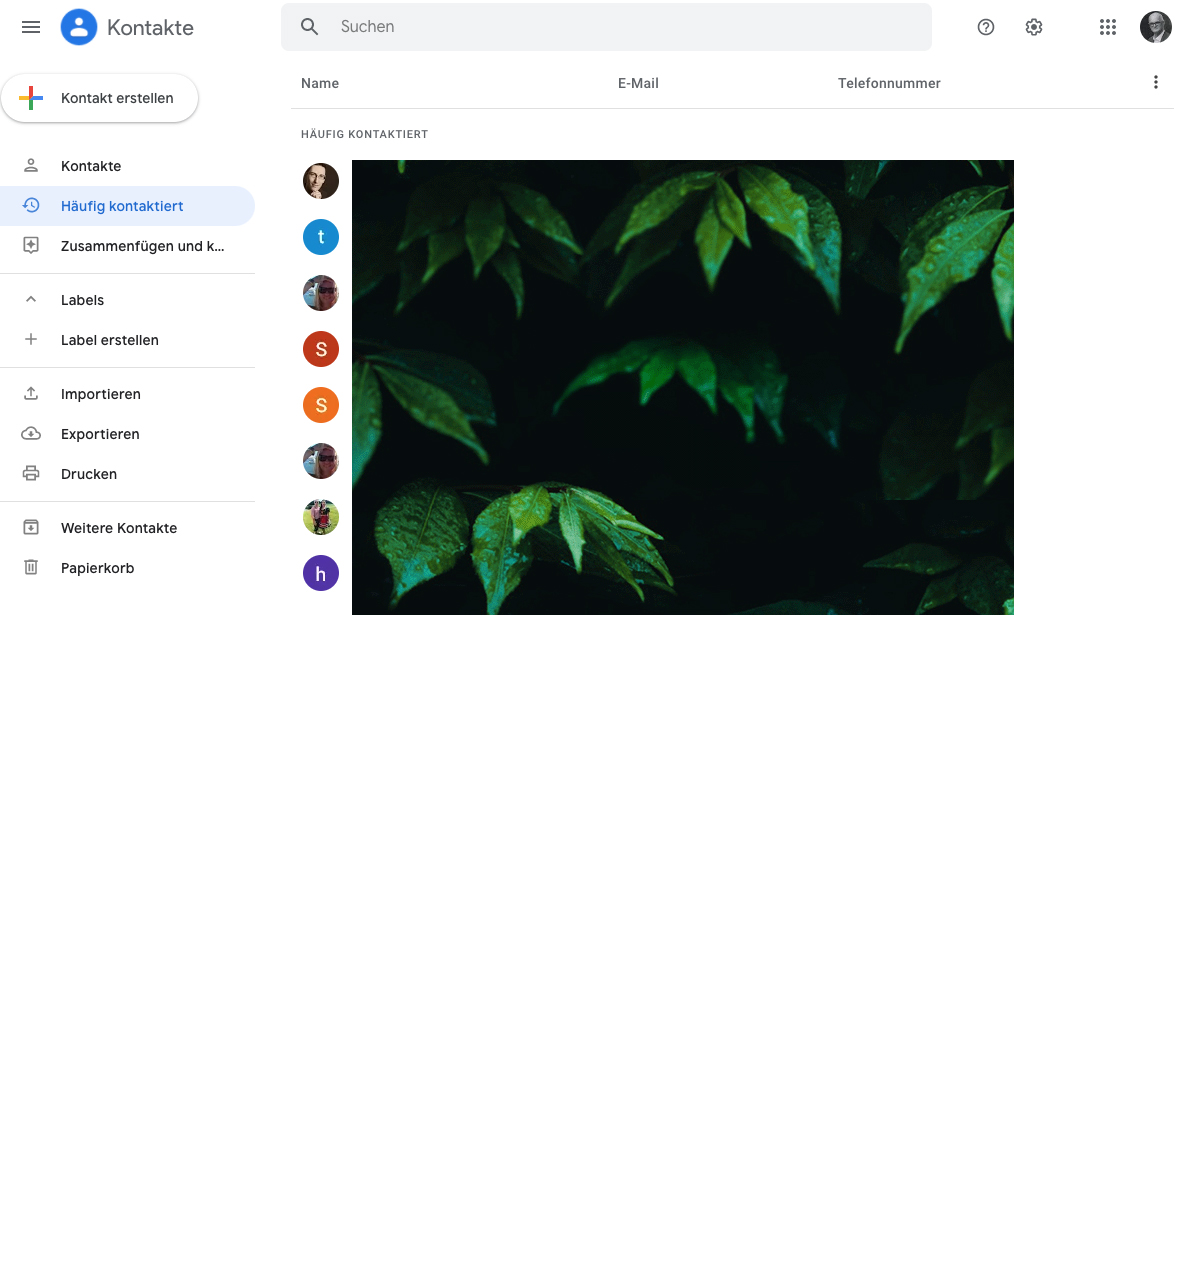Collapse the Labels section chevron
Screen dimensions: 1184x1281
pos(31,299)
